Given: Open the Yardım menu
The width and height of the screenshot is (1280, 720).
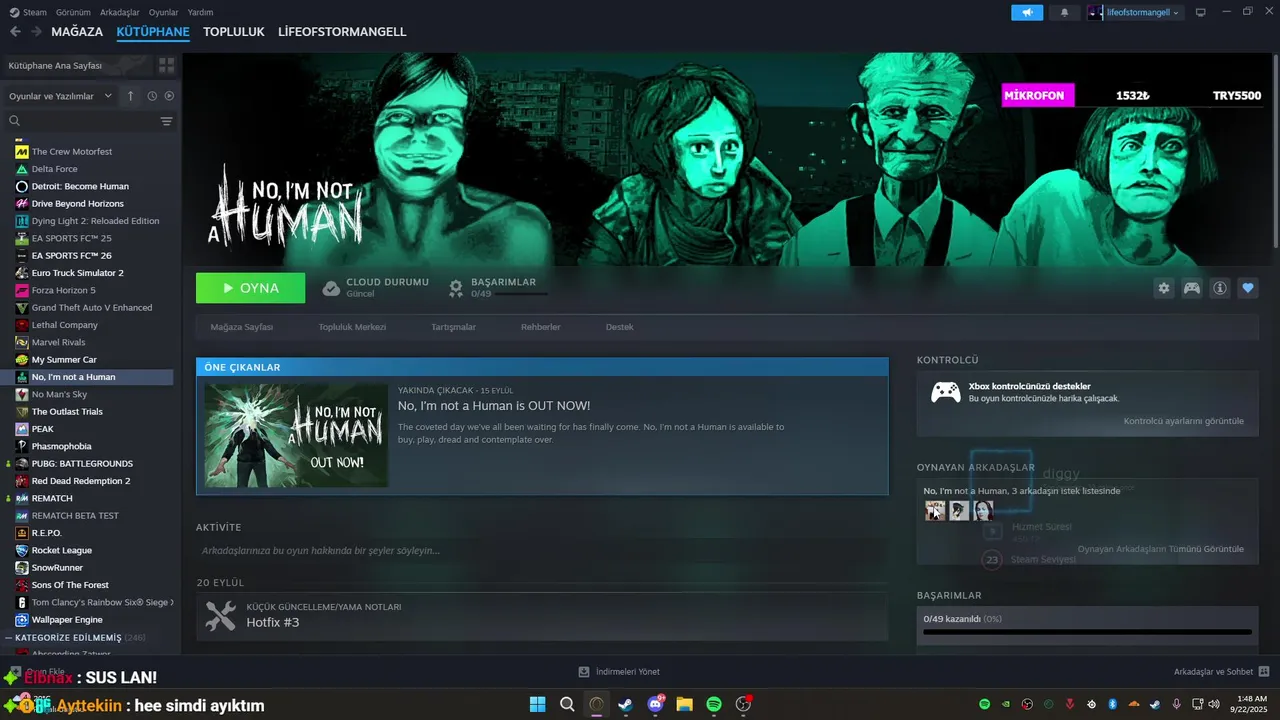Looking at the screenshot, I should point(200,12).
